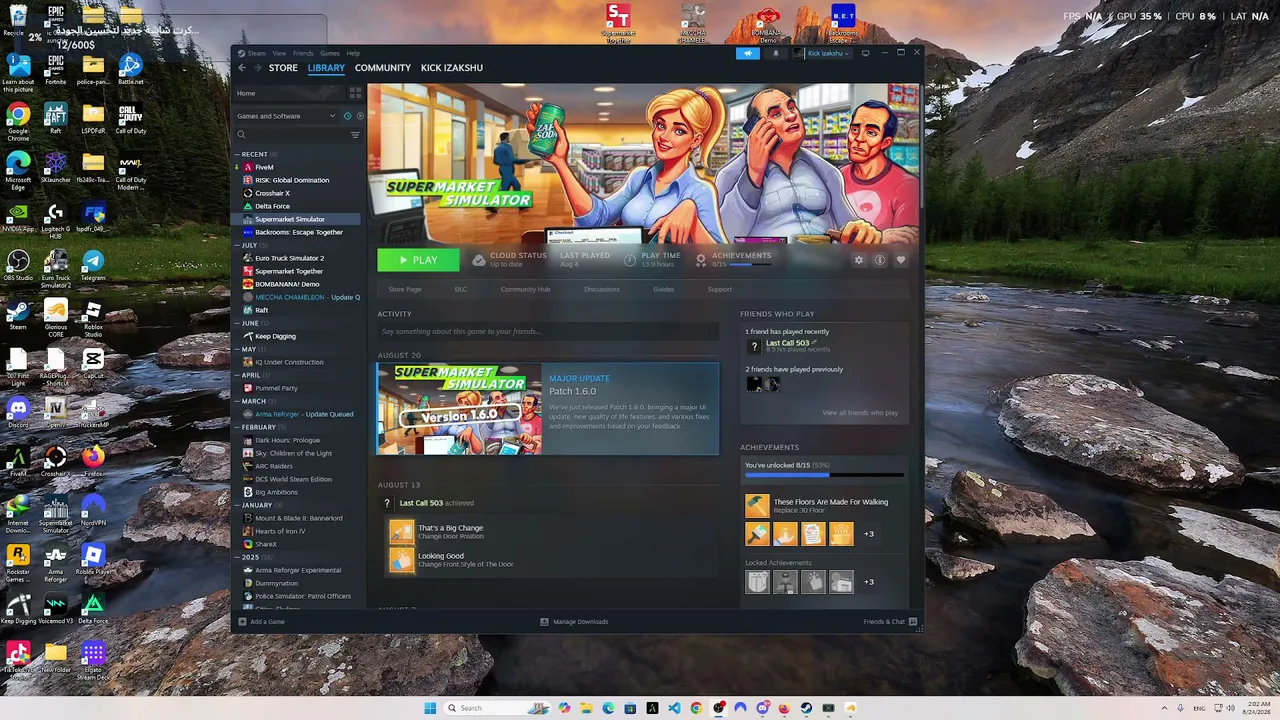Image resolution: width=1280 pixels, height=720 pixels.
Task: Click the unlocked achievements +3 counter
Action: (x=869, y=534)
